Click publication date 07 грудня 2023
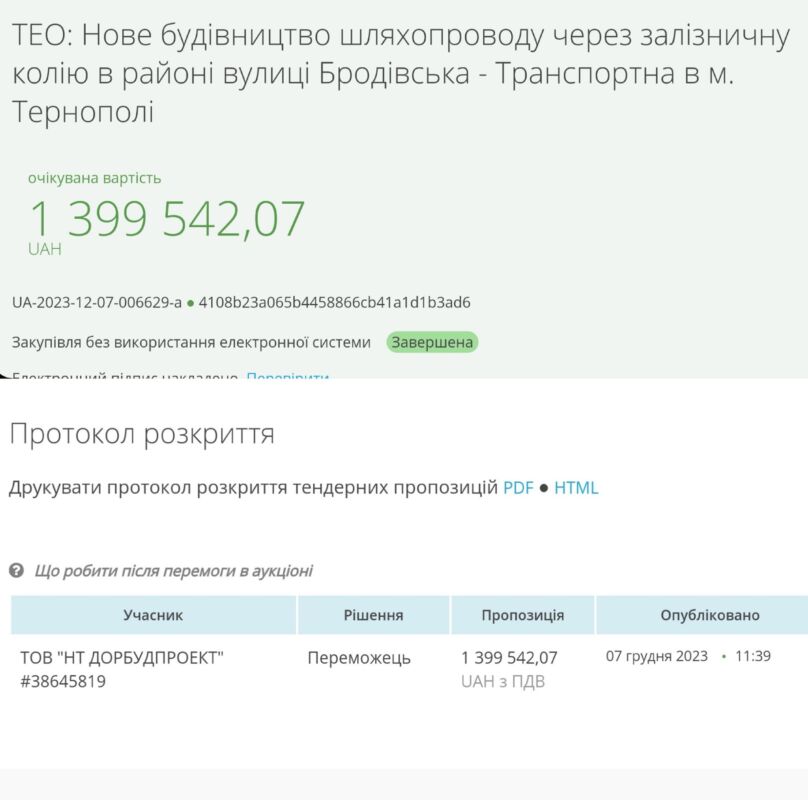Image resolution: width=808 pixels, height=800 pixels. tap(656, 656)
